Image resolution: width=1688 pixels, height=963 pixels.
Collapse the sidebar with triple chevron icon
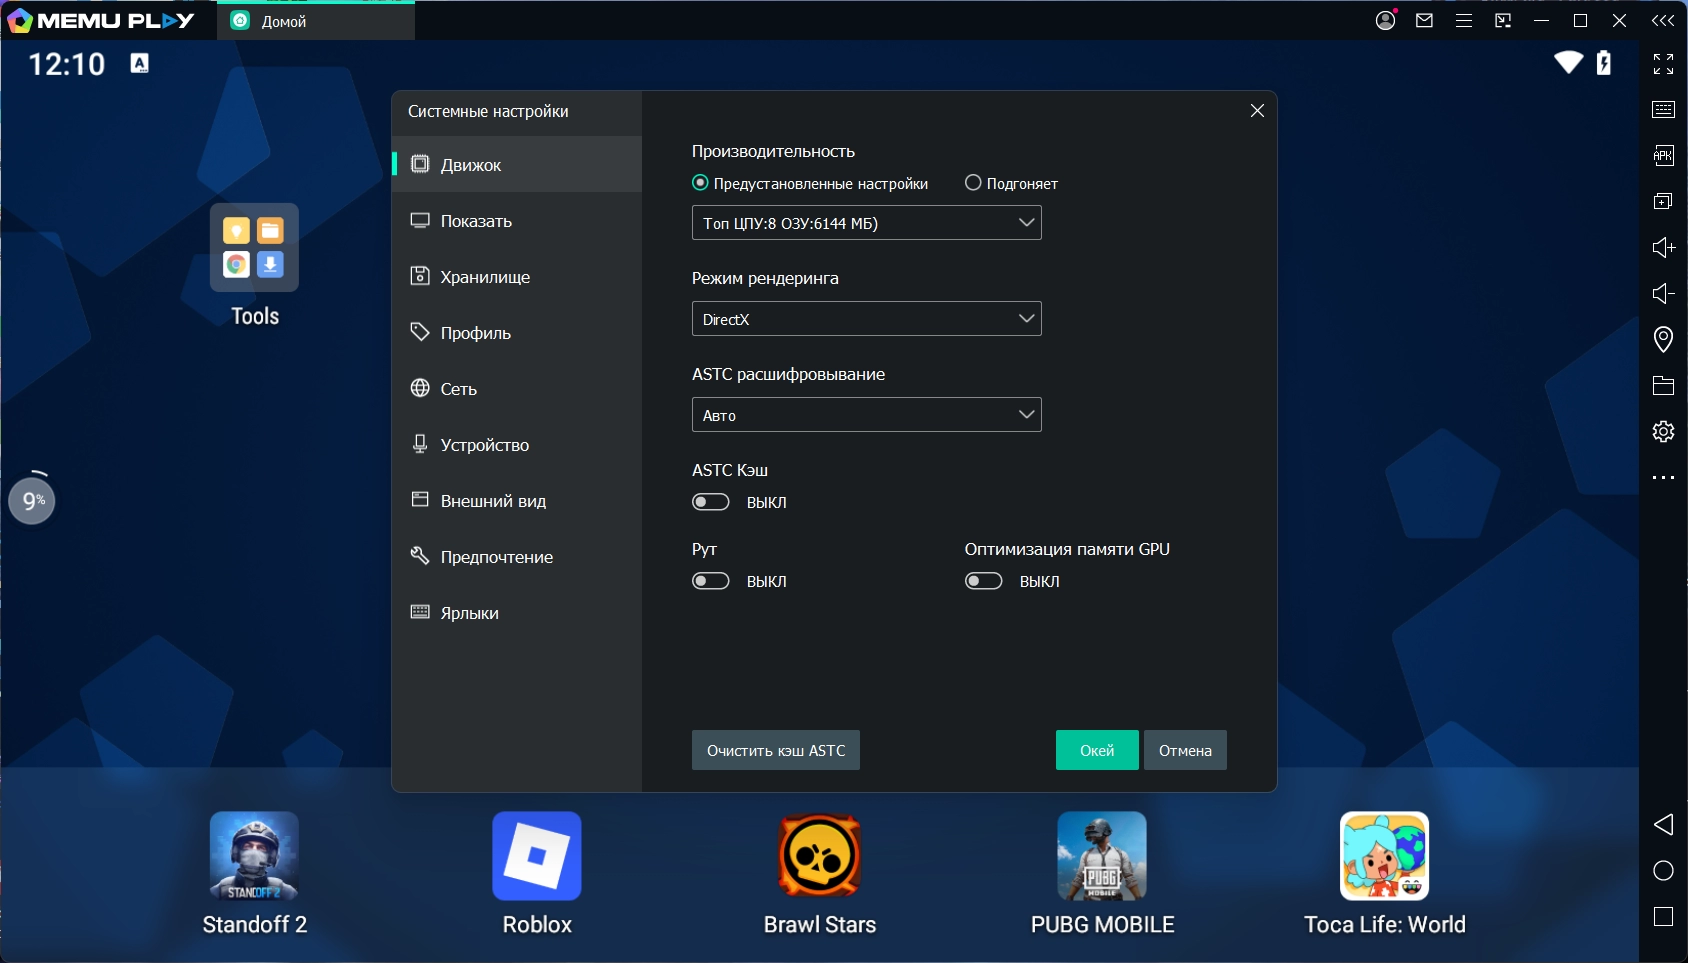pos(1663,20)
